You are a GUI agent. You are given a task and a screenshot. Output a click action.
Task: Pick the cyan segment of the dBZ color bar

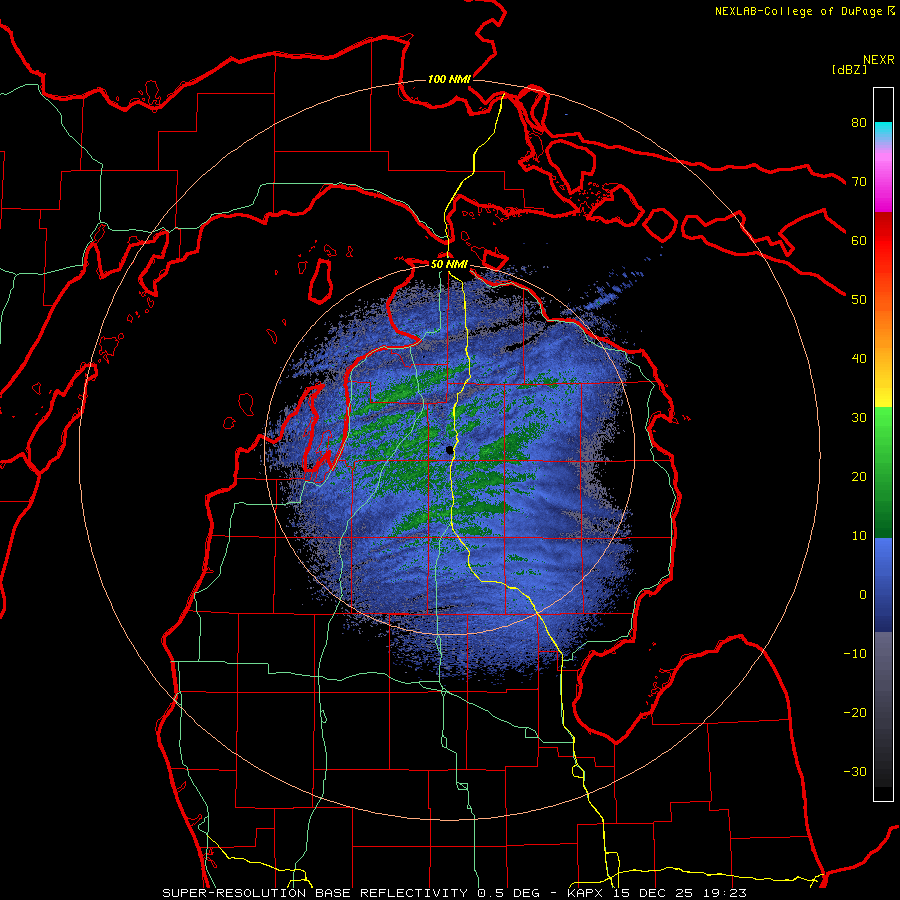point(883,131)
